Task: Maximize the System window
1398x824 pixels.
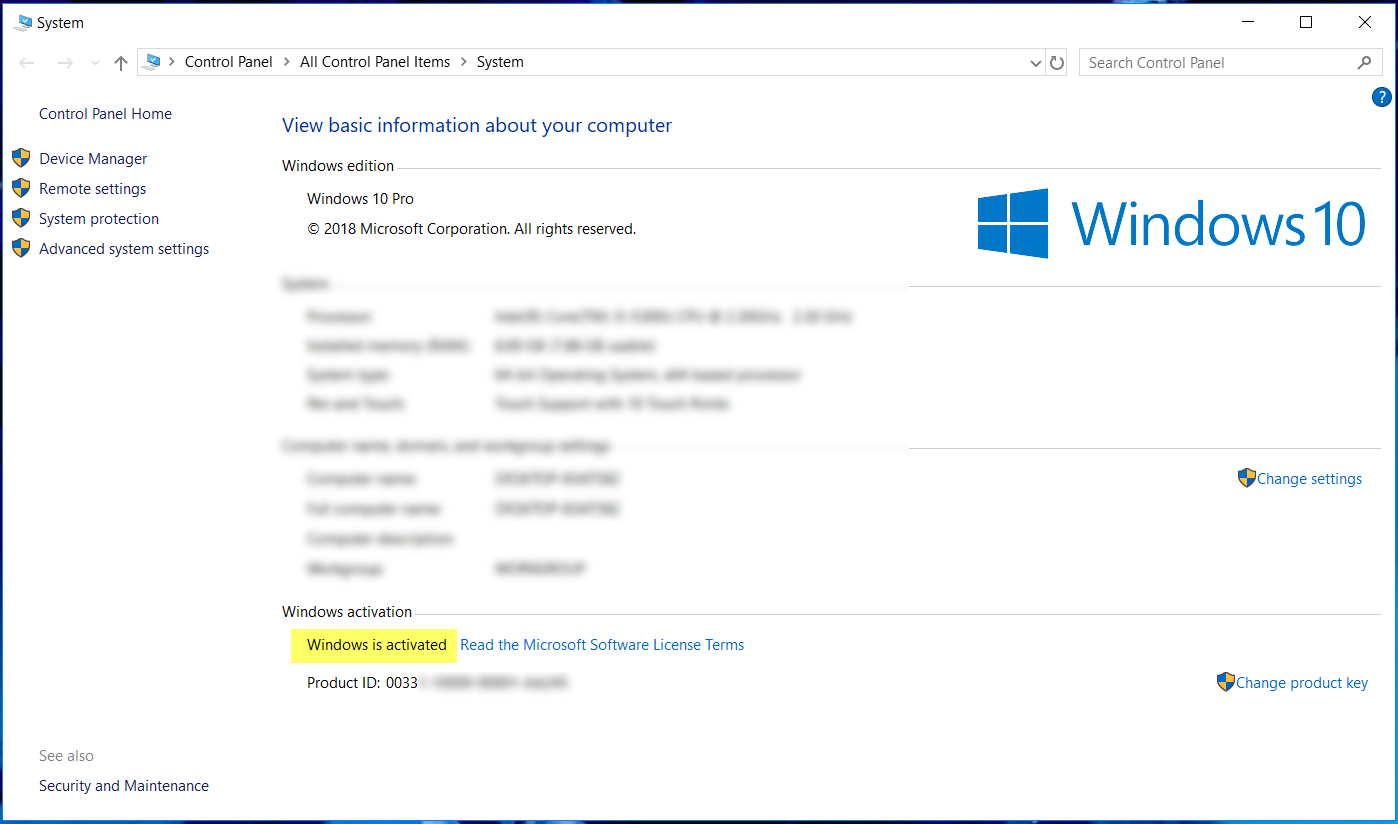Action: click(1306, 22)
